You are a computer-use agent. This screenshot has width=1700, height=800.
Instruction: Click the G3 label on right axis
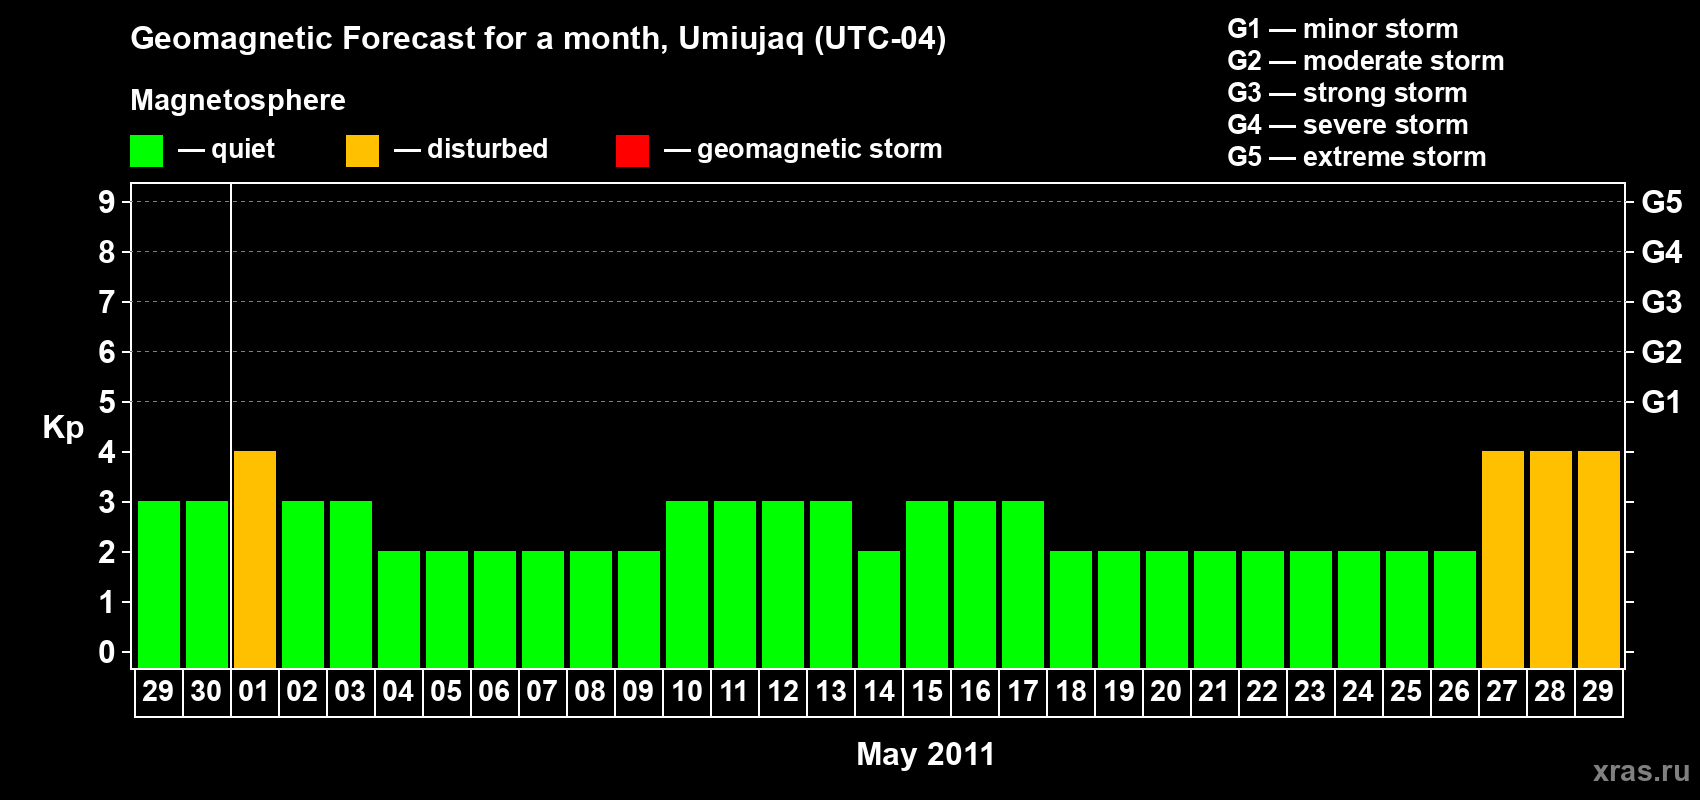point(1662,302)
